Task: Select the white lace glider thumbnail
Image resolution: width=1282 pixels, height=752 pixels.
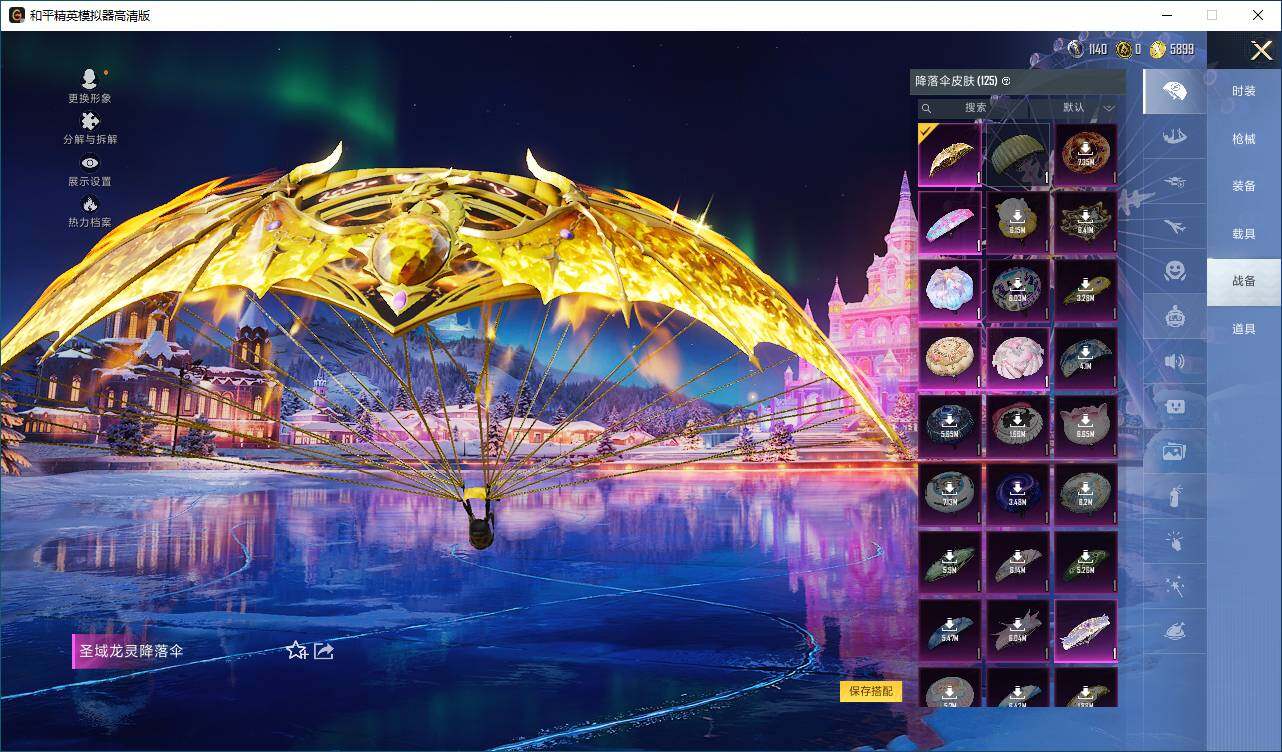Action: (1086, 631)
